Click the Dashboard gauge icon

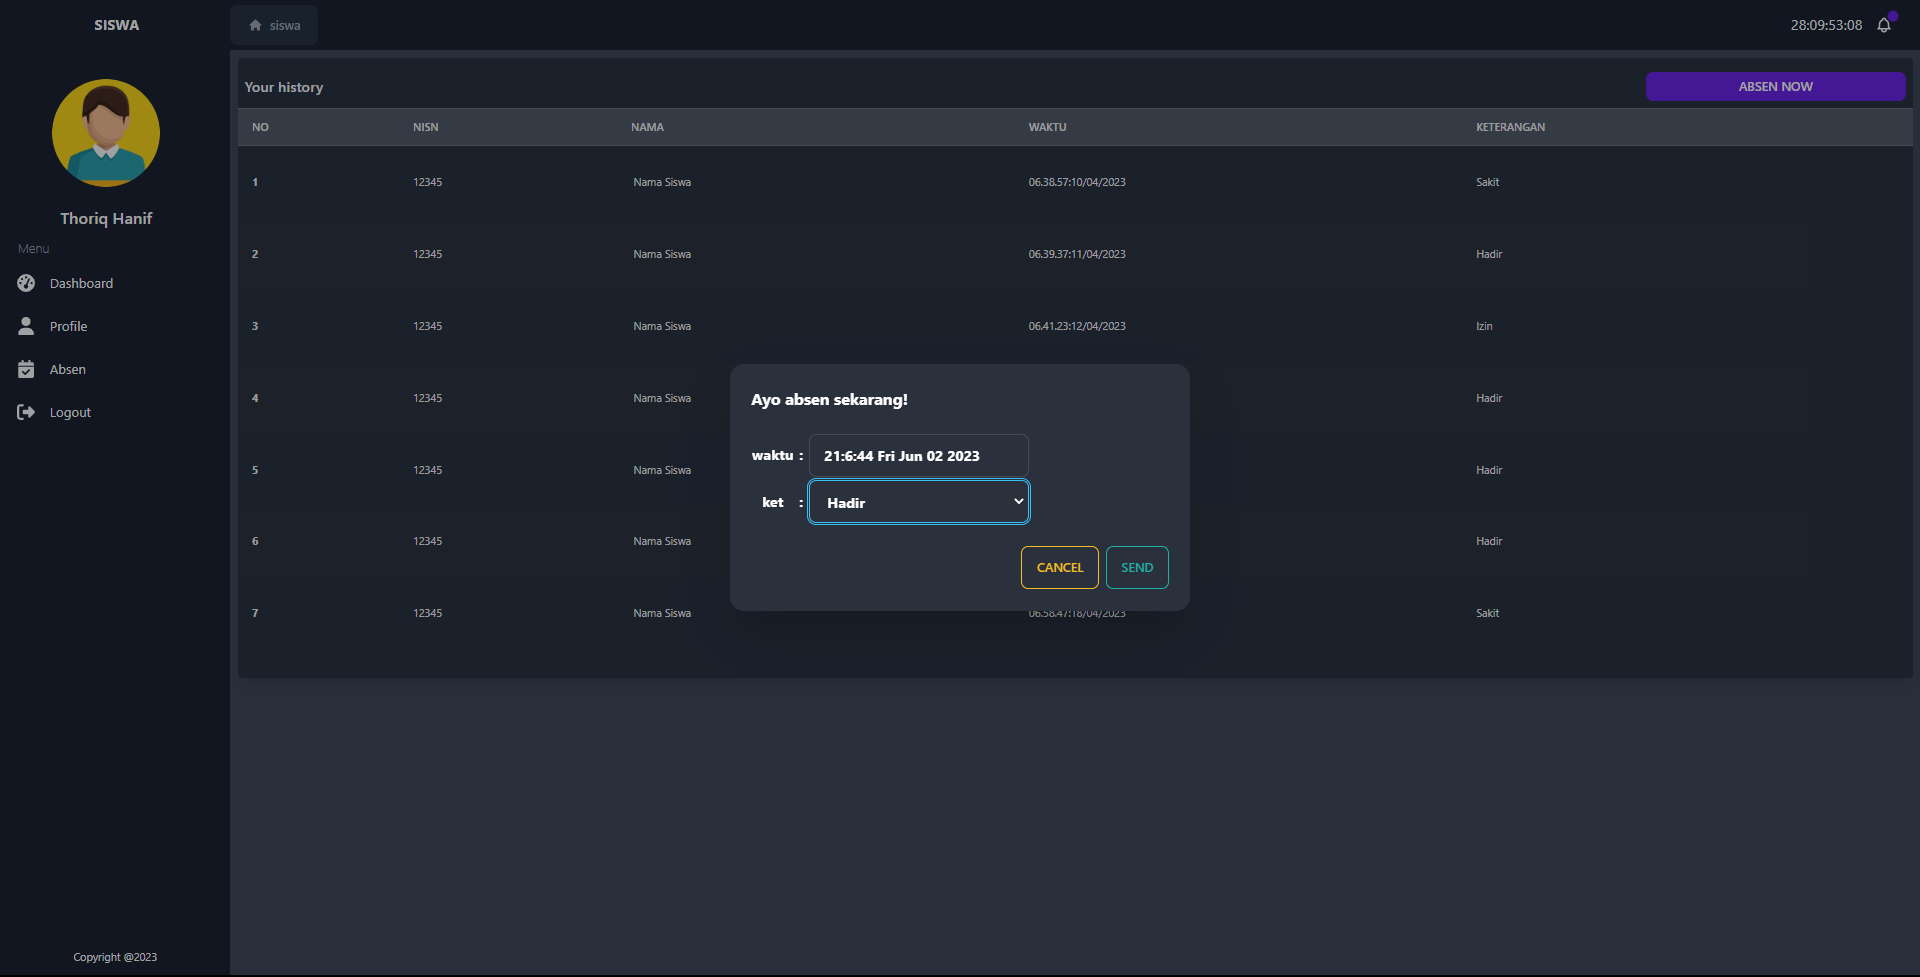pos(26,283)
